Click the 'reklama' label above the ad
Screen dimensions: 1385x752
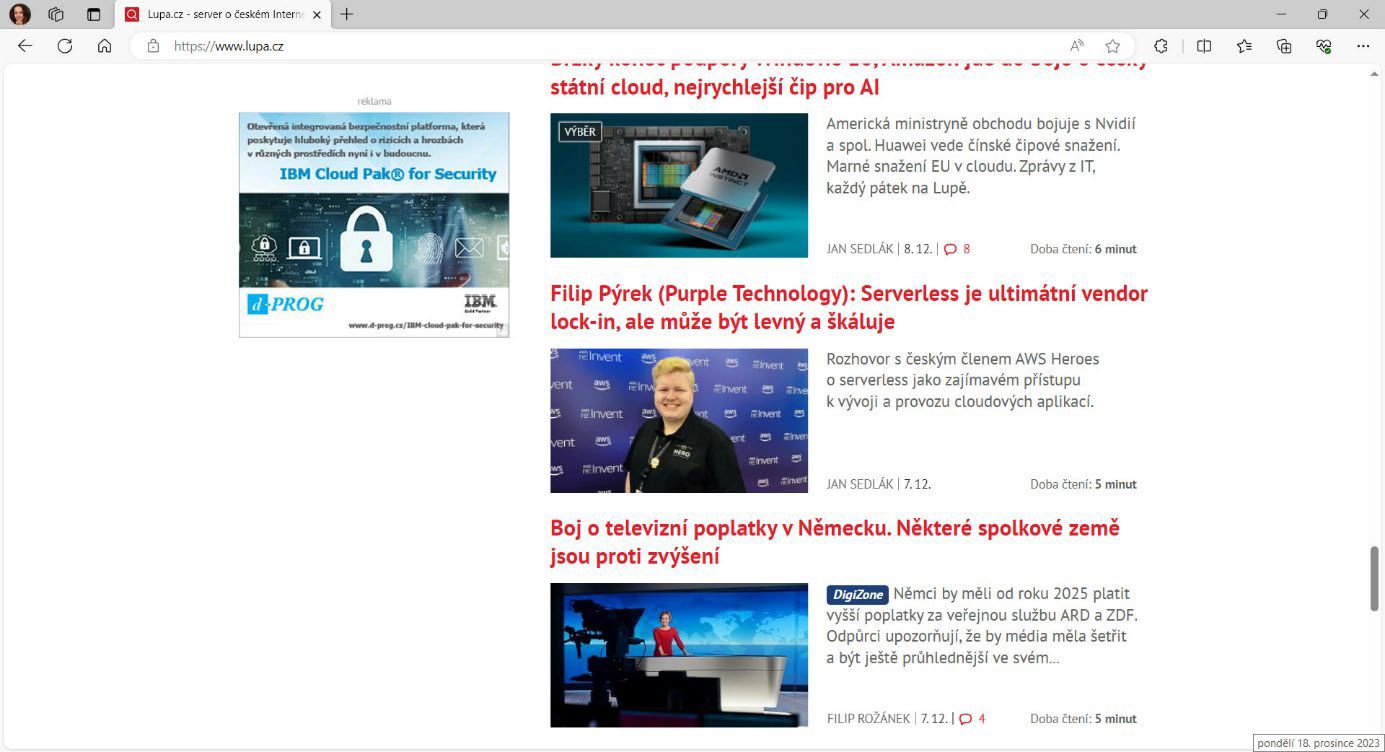tap(374, 101)
